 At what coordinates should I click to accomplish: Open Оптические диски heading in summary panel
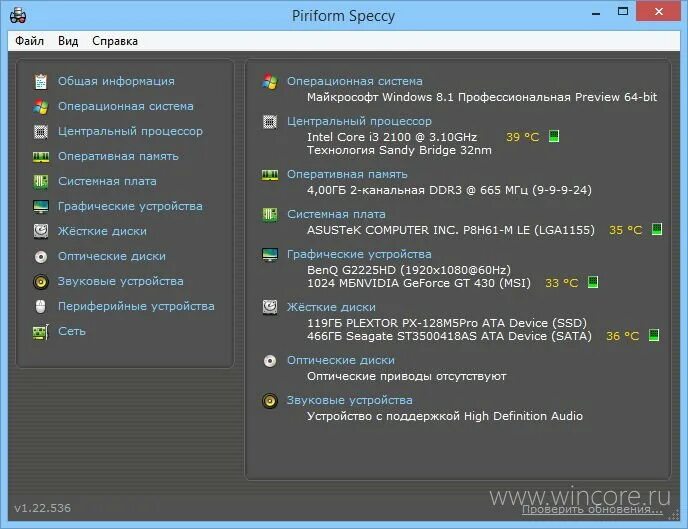(x=341, y=360)
